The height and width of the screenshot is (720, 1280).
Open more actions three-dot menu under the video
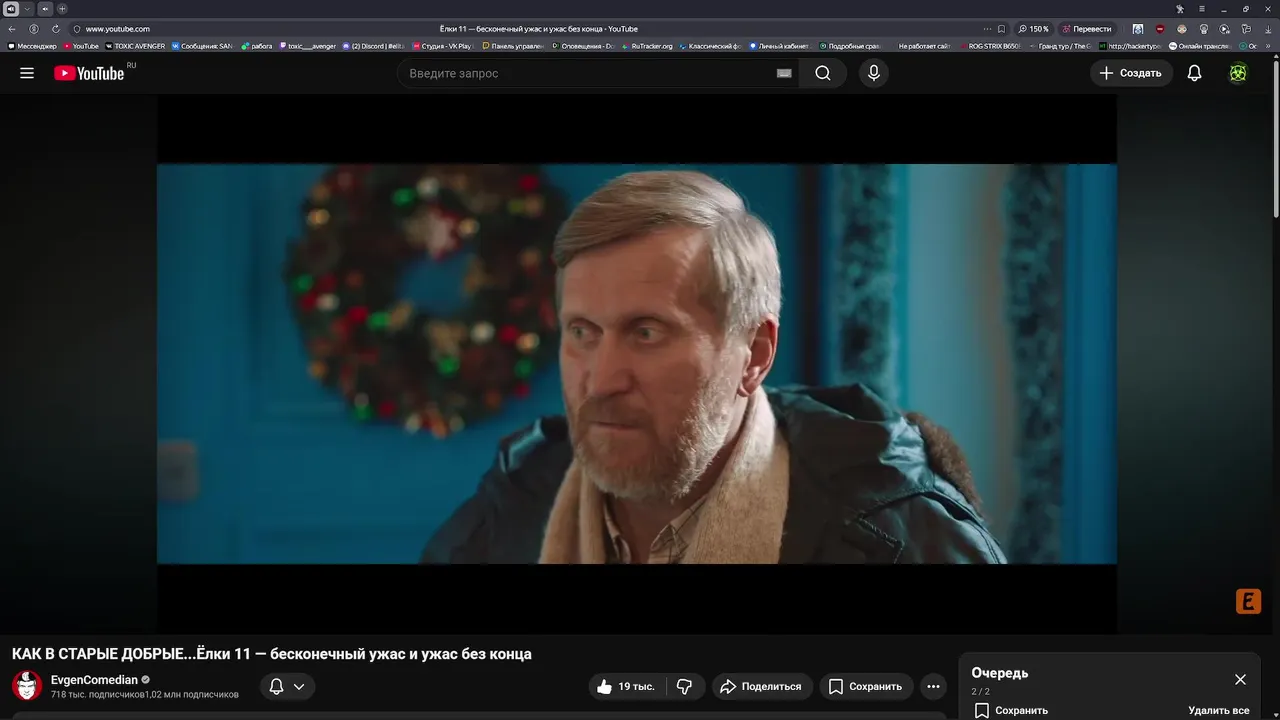point(933,686)
